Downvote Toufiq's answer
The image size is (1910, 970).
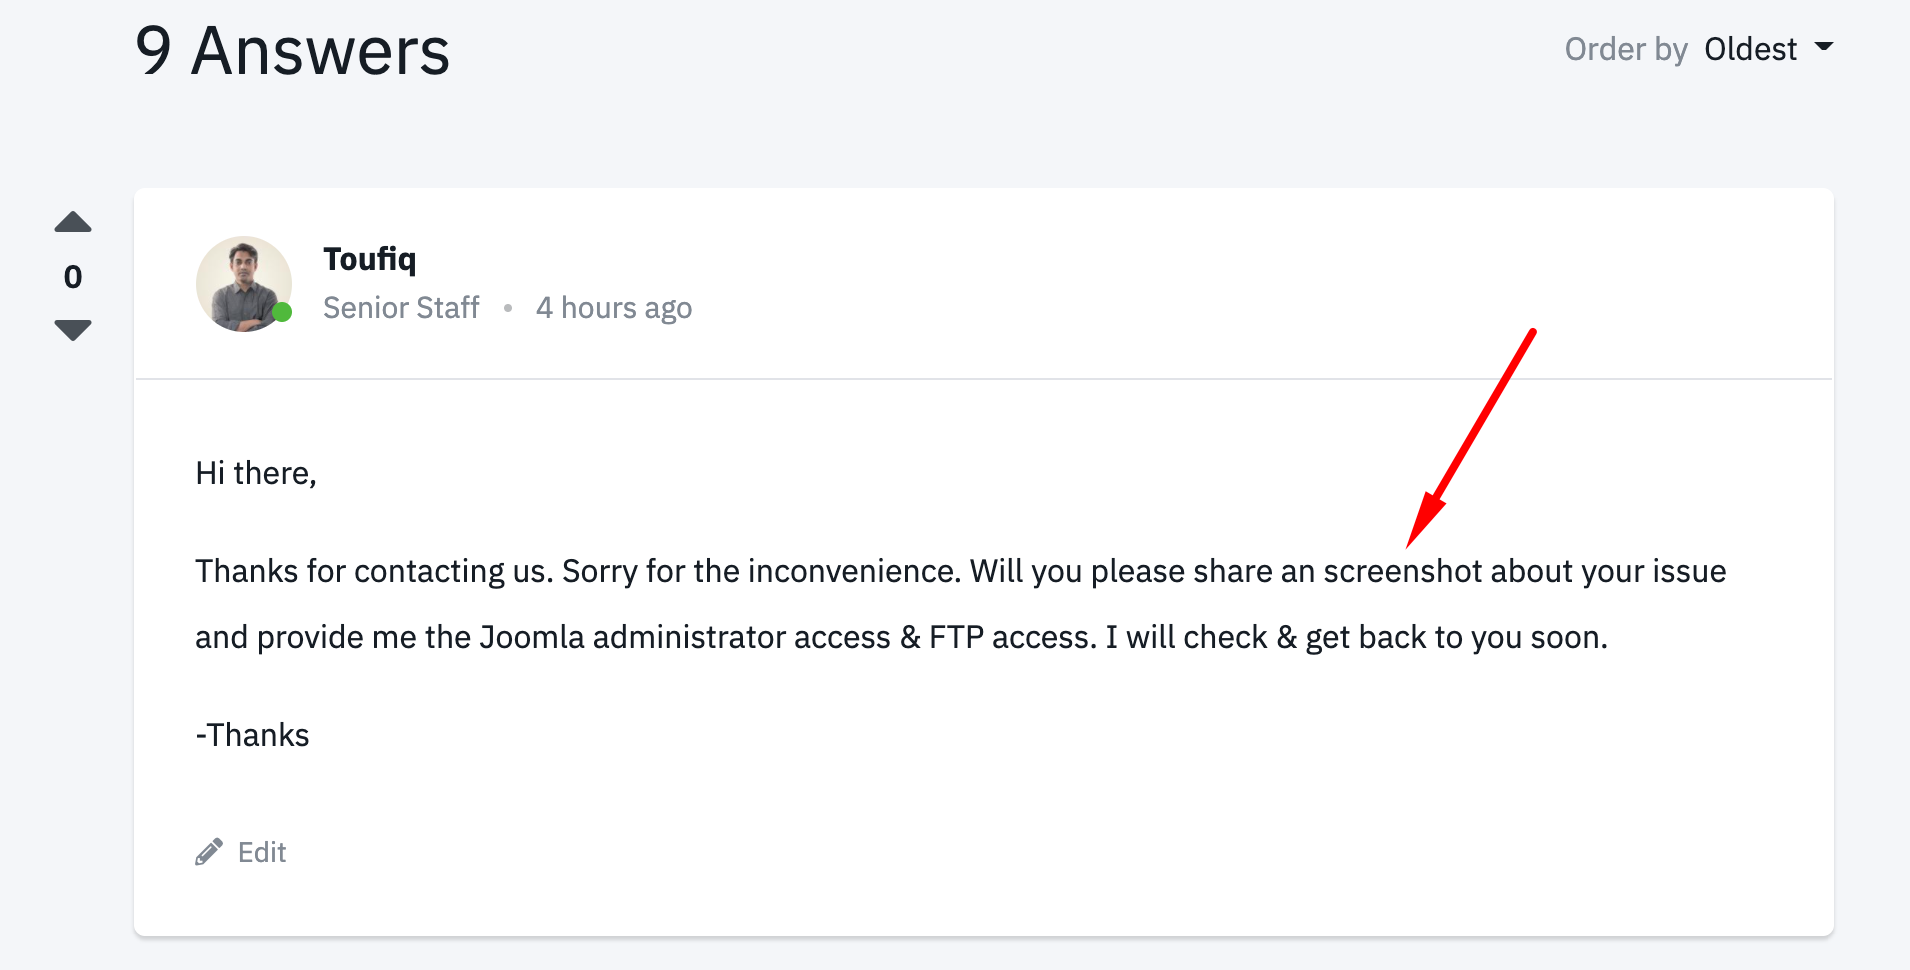(73, 330)
